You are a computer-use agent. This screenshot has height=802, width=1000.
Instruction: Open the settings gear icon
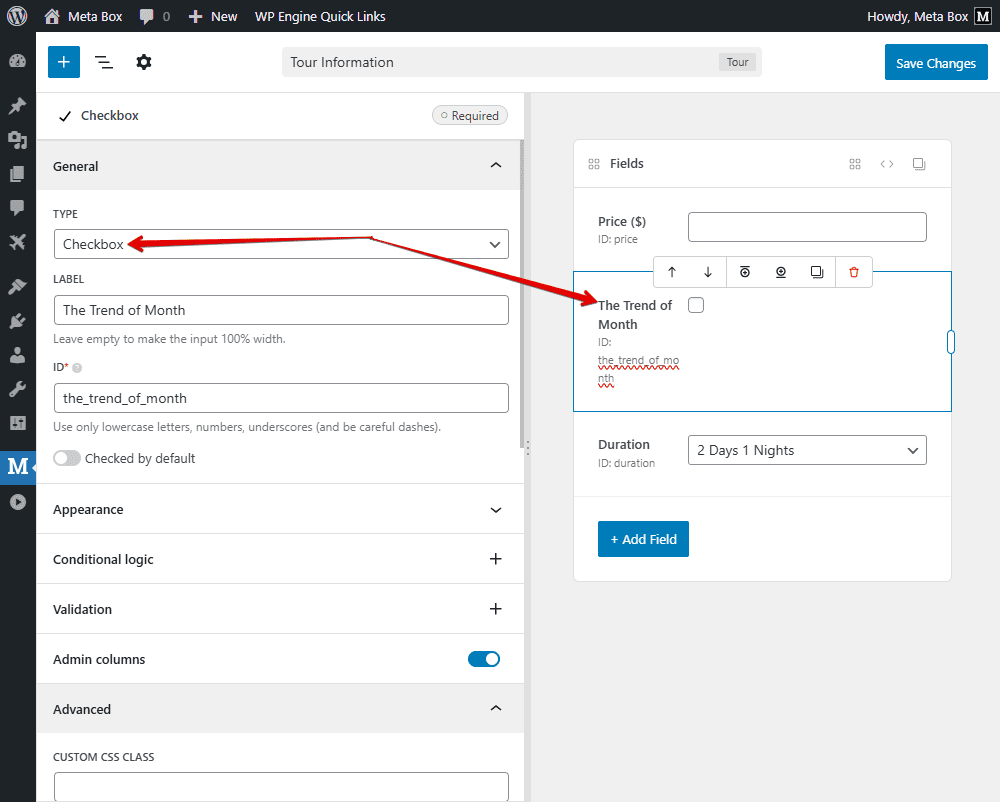144,62
